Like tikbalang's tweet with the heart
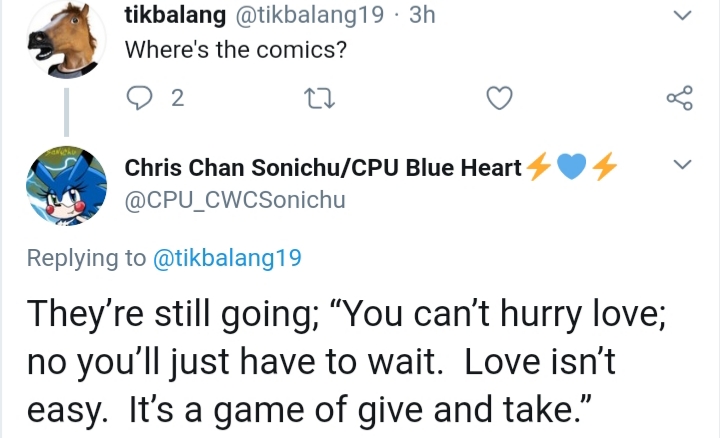This screenshot has height=438, width=720. pos(499,98)
